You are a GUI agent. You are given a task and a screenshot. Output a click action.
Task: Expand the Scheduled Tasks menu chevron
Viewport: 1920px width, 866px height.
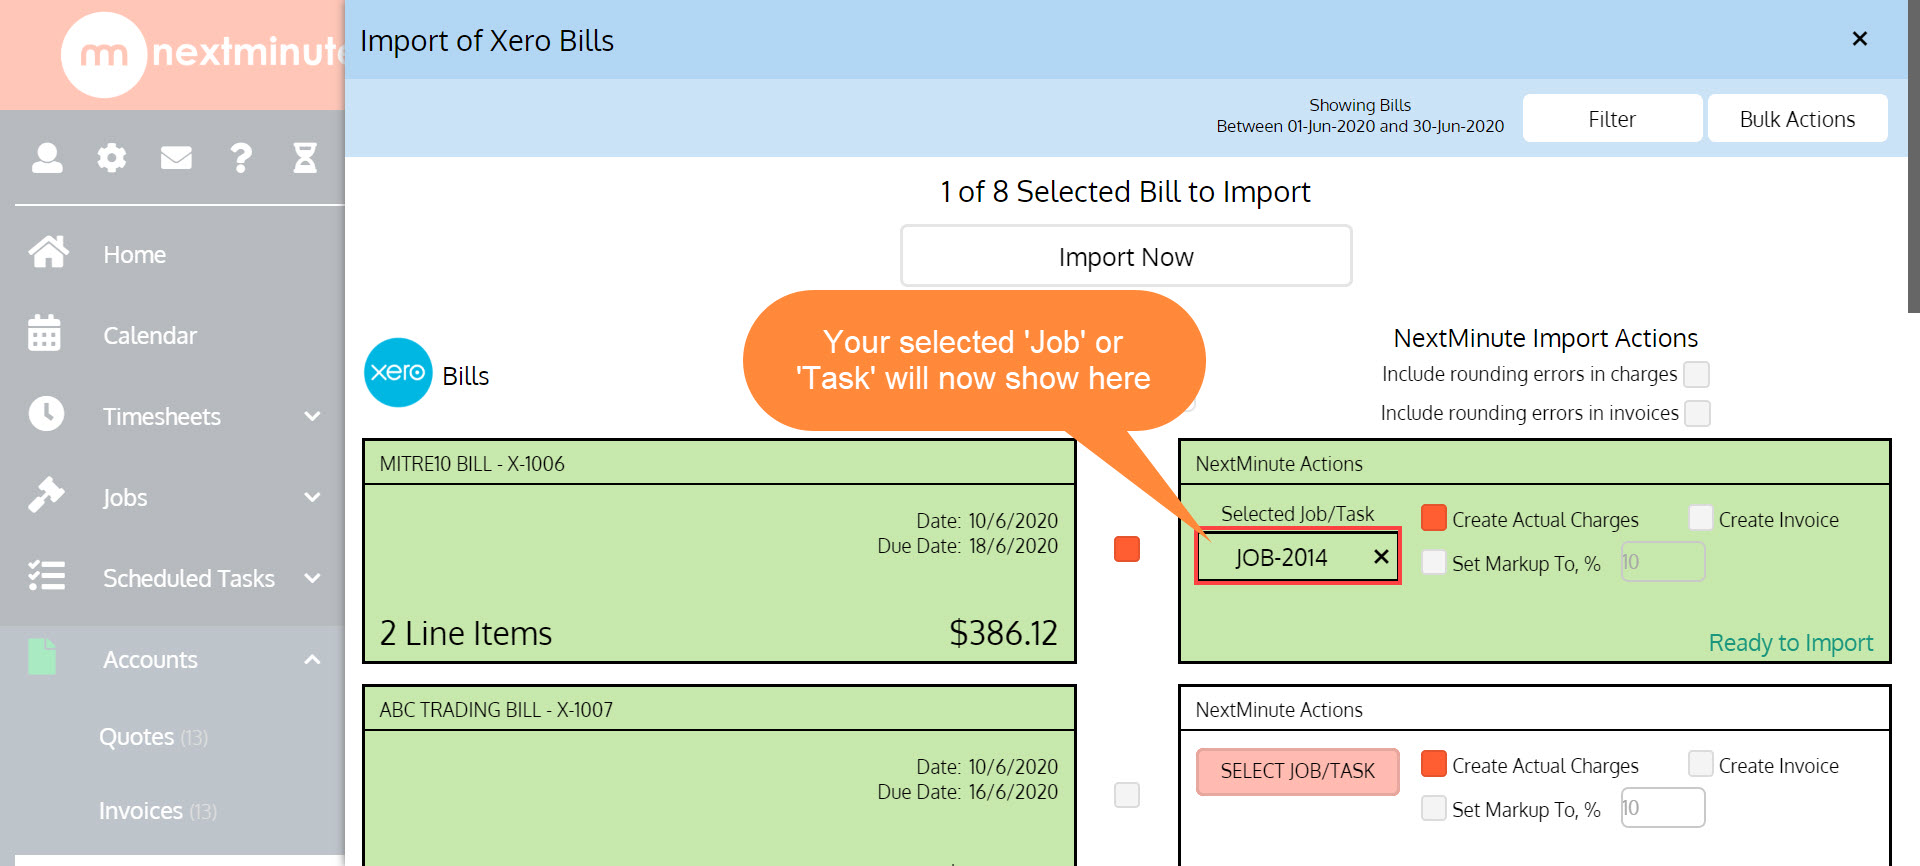(x=312, y=578)
